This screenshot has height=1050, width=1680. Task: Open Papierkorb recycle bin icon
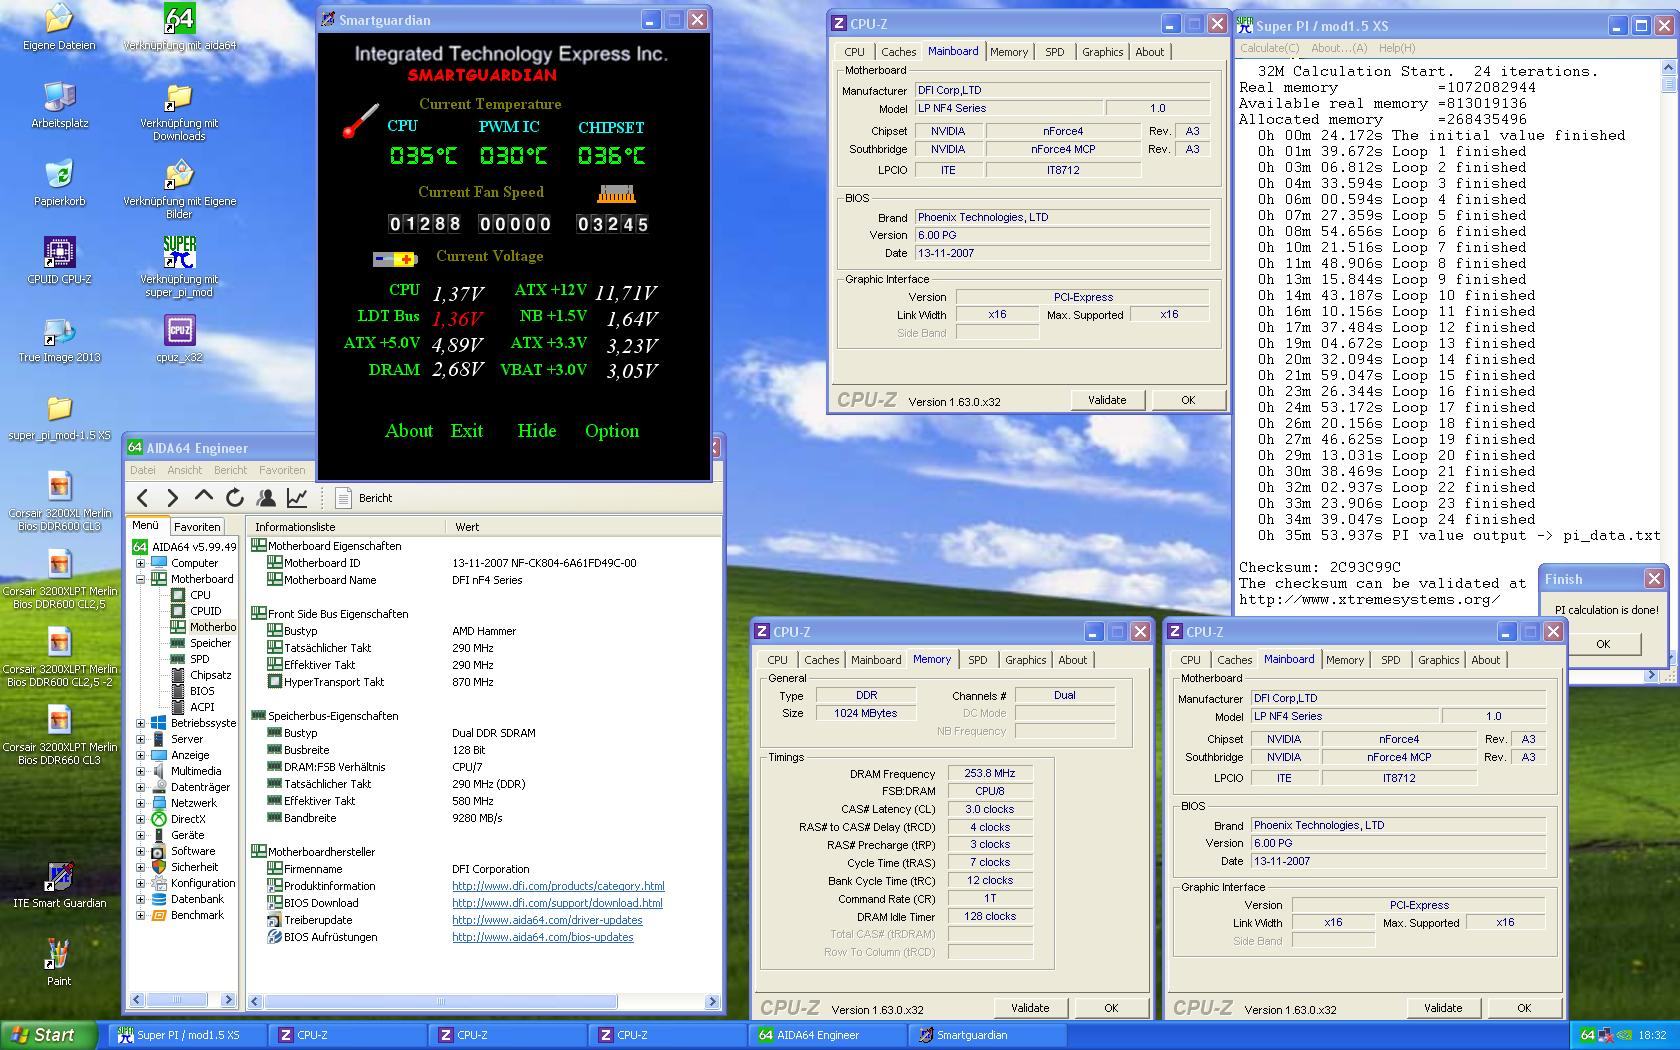coord(59,184)
